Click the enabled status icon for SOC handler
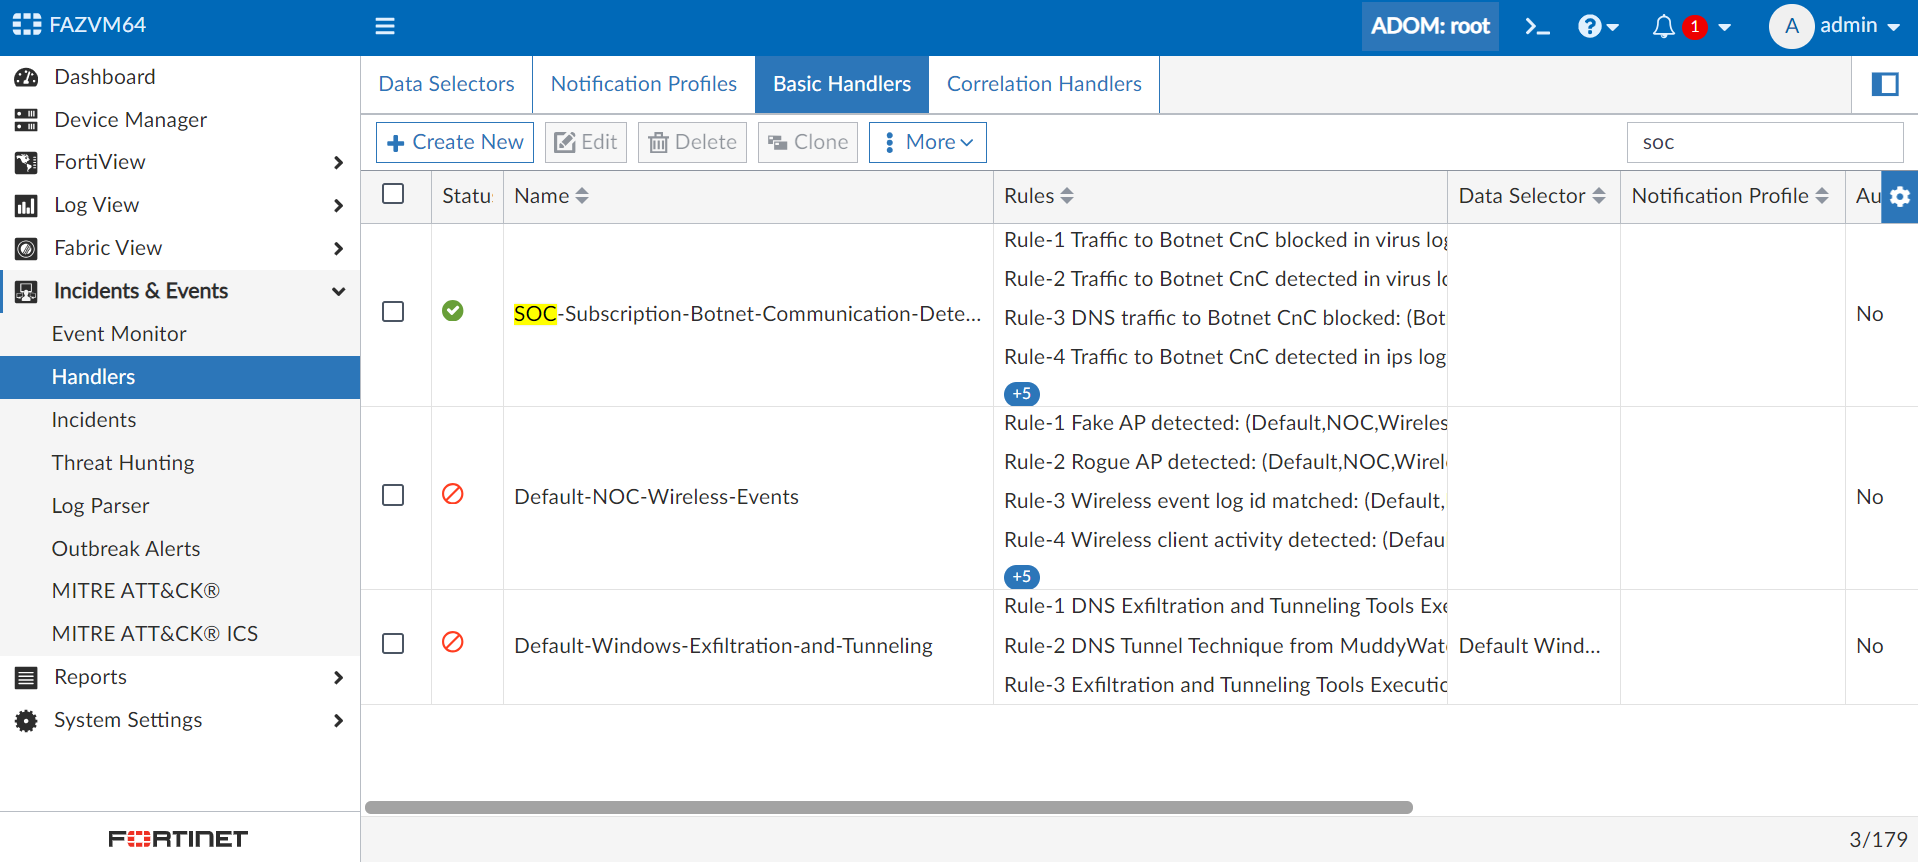The image size is (1918, 862). [453, 311]
